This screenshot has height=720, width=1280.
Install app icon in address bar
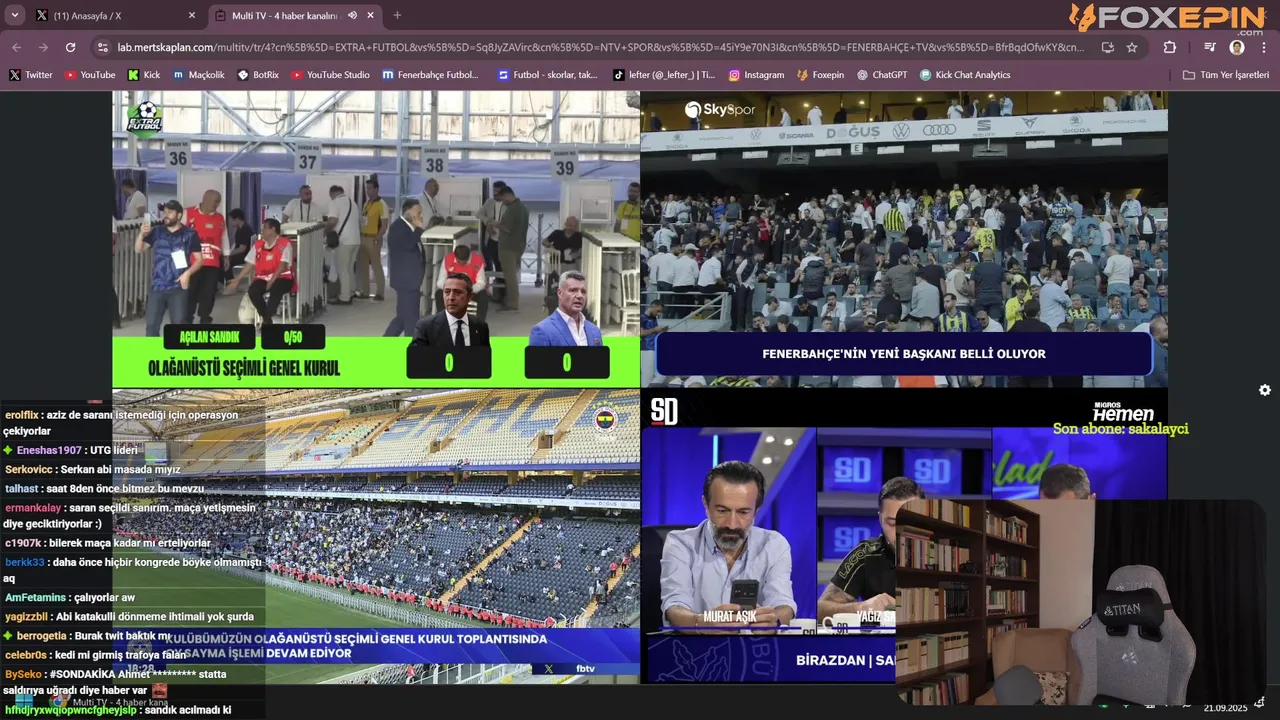click(x=1107, y=47)
